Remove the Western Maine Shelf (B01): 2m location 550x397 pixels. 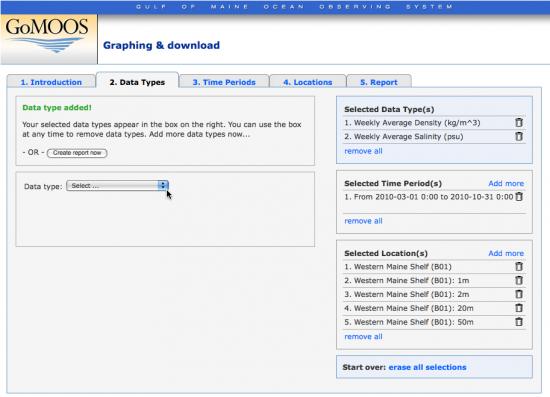point(519,294)
